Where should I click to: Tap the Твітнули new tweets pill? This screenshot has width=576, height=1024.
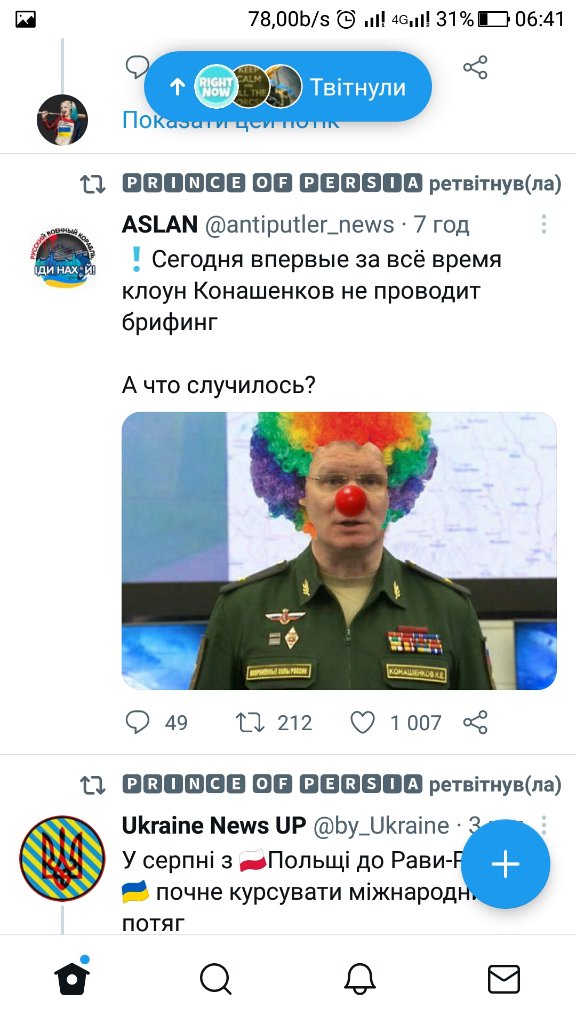pyautogui.click(x=287, y=86)
